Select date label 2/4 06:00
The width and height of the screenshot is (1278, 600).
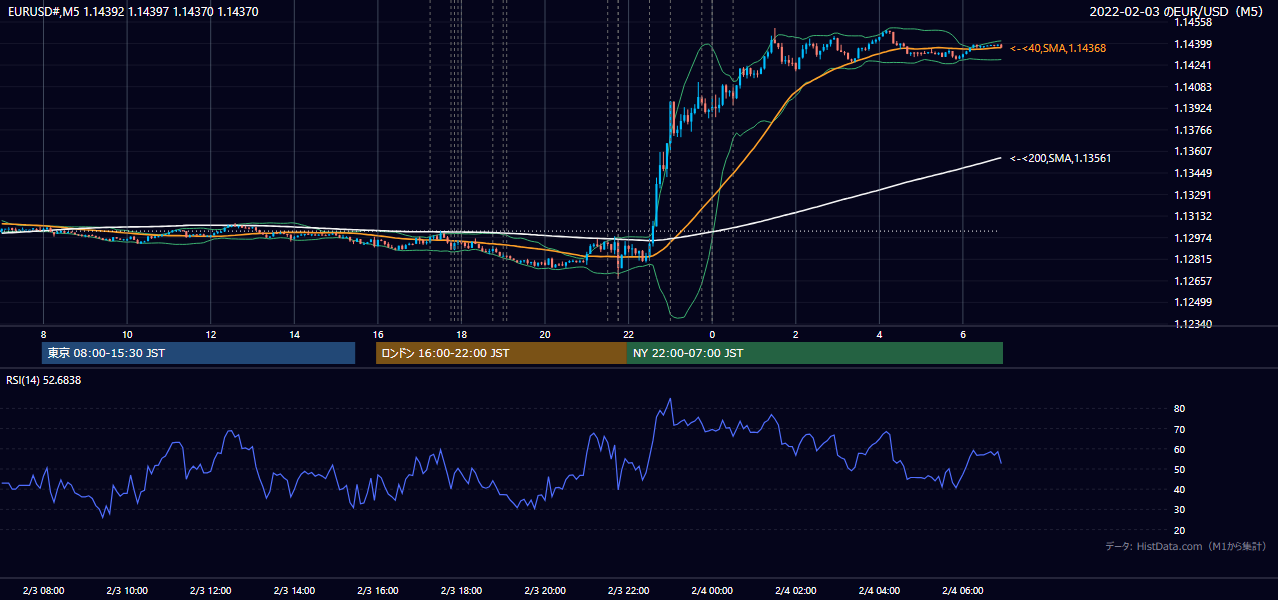coord(963,591)
